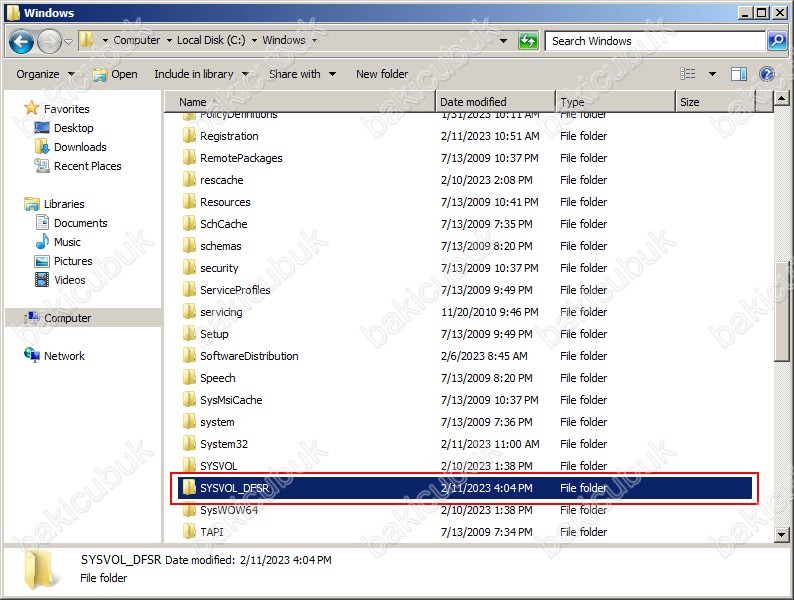Select Libraries in the navigation pane
This screenshot has width=794, height=600.
(x=64, y=204)
